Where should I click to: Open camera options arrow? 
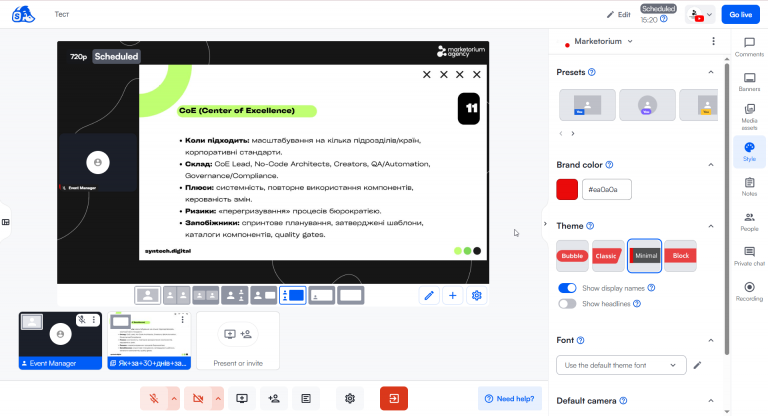pyautogui.click(x=218, y=398)
